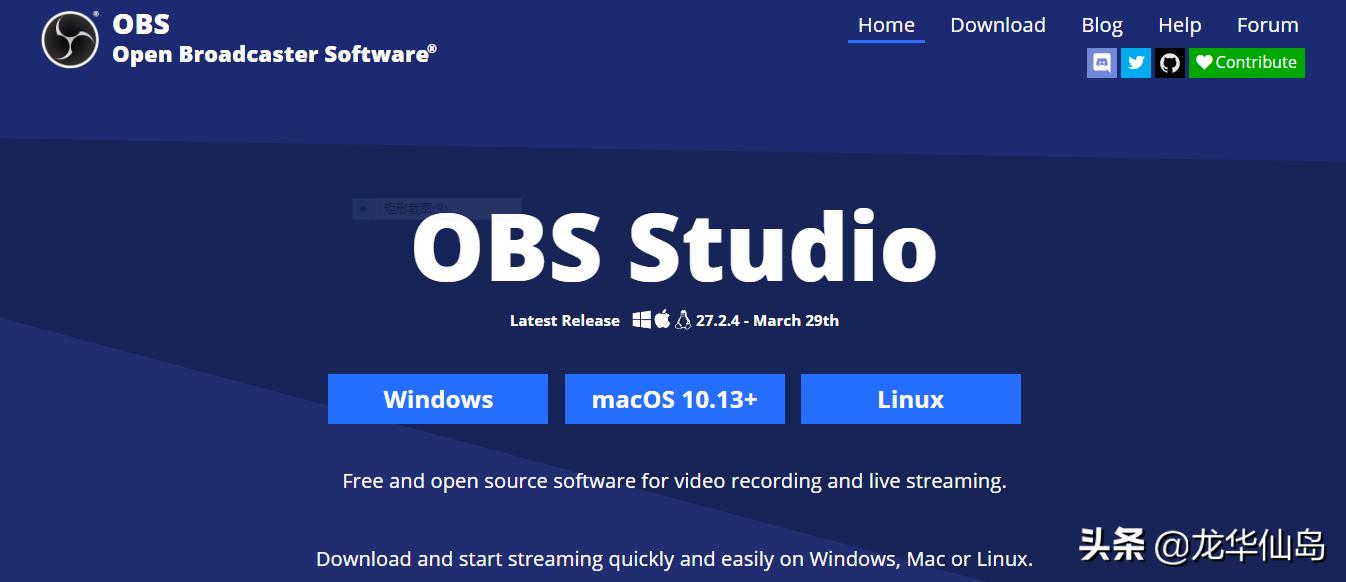This screenshot has width=1346, height=582.
Task: Click the Windows logo beside Latest Release
Action: pos(641,320)
